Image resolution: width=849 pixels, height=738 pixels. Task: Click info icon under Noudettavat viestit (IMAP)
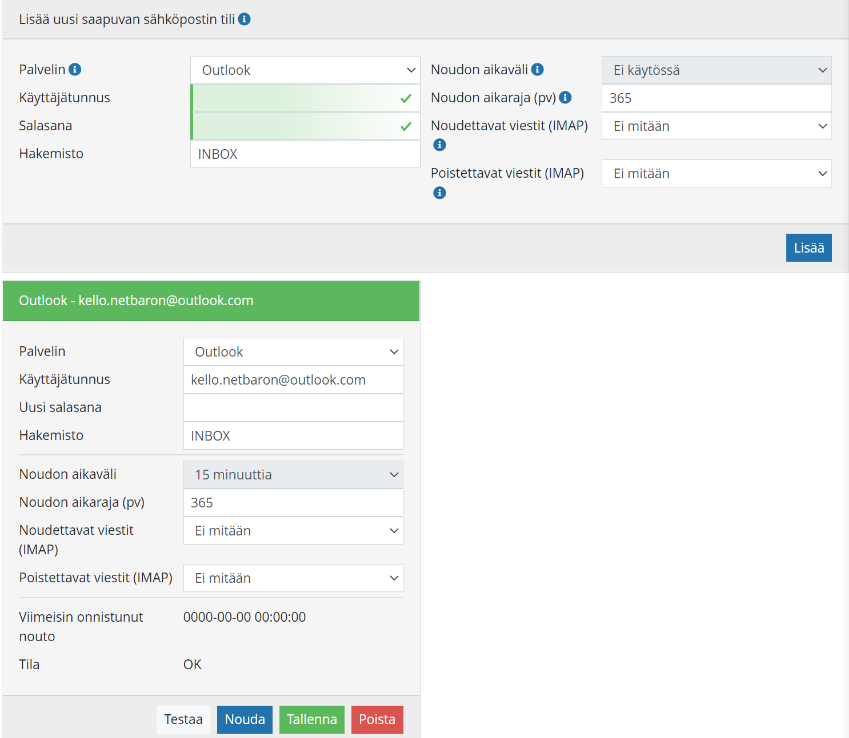438,145
